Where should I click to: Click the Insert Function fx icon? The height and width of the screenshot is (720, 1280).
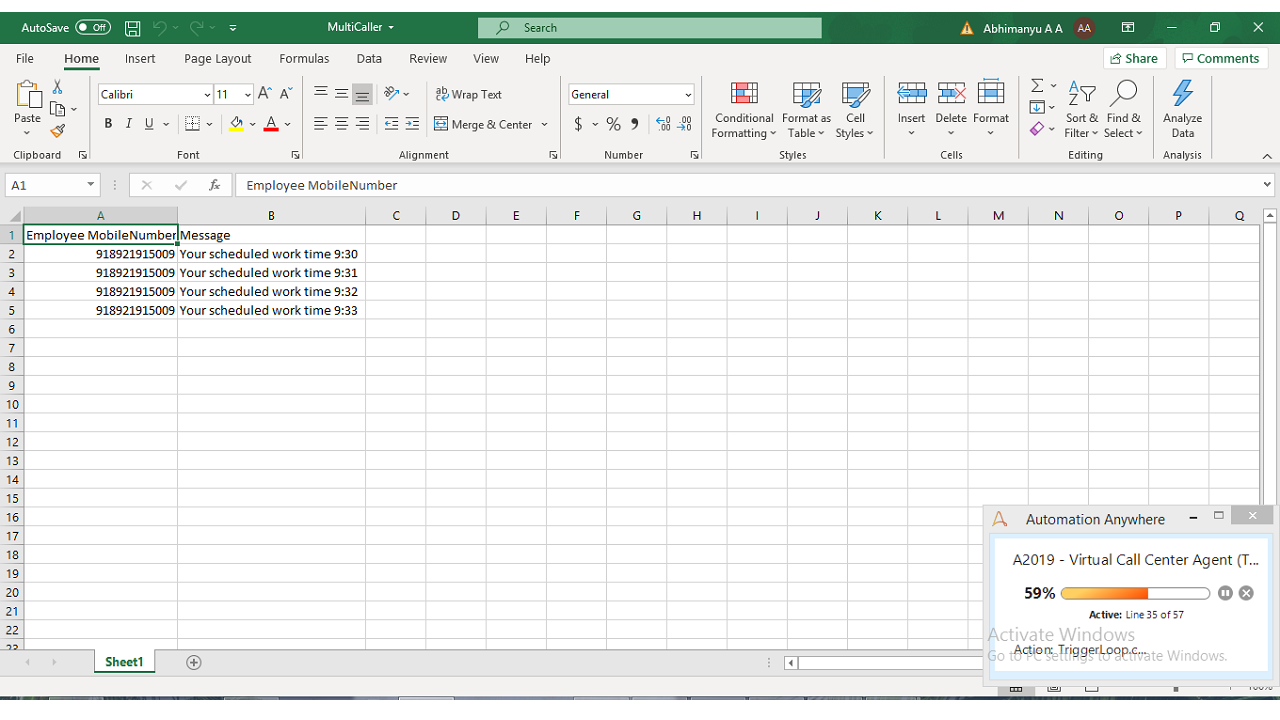[214, 185]
